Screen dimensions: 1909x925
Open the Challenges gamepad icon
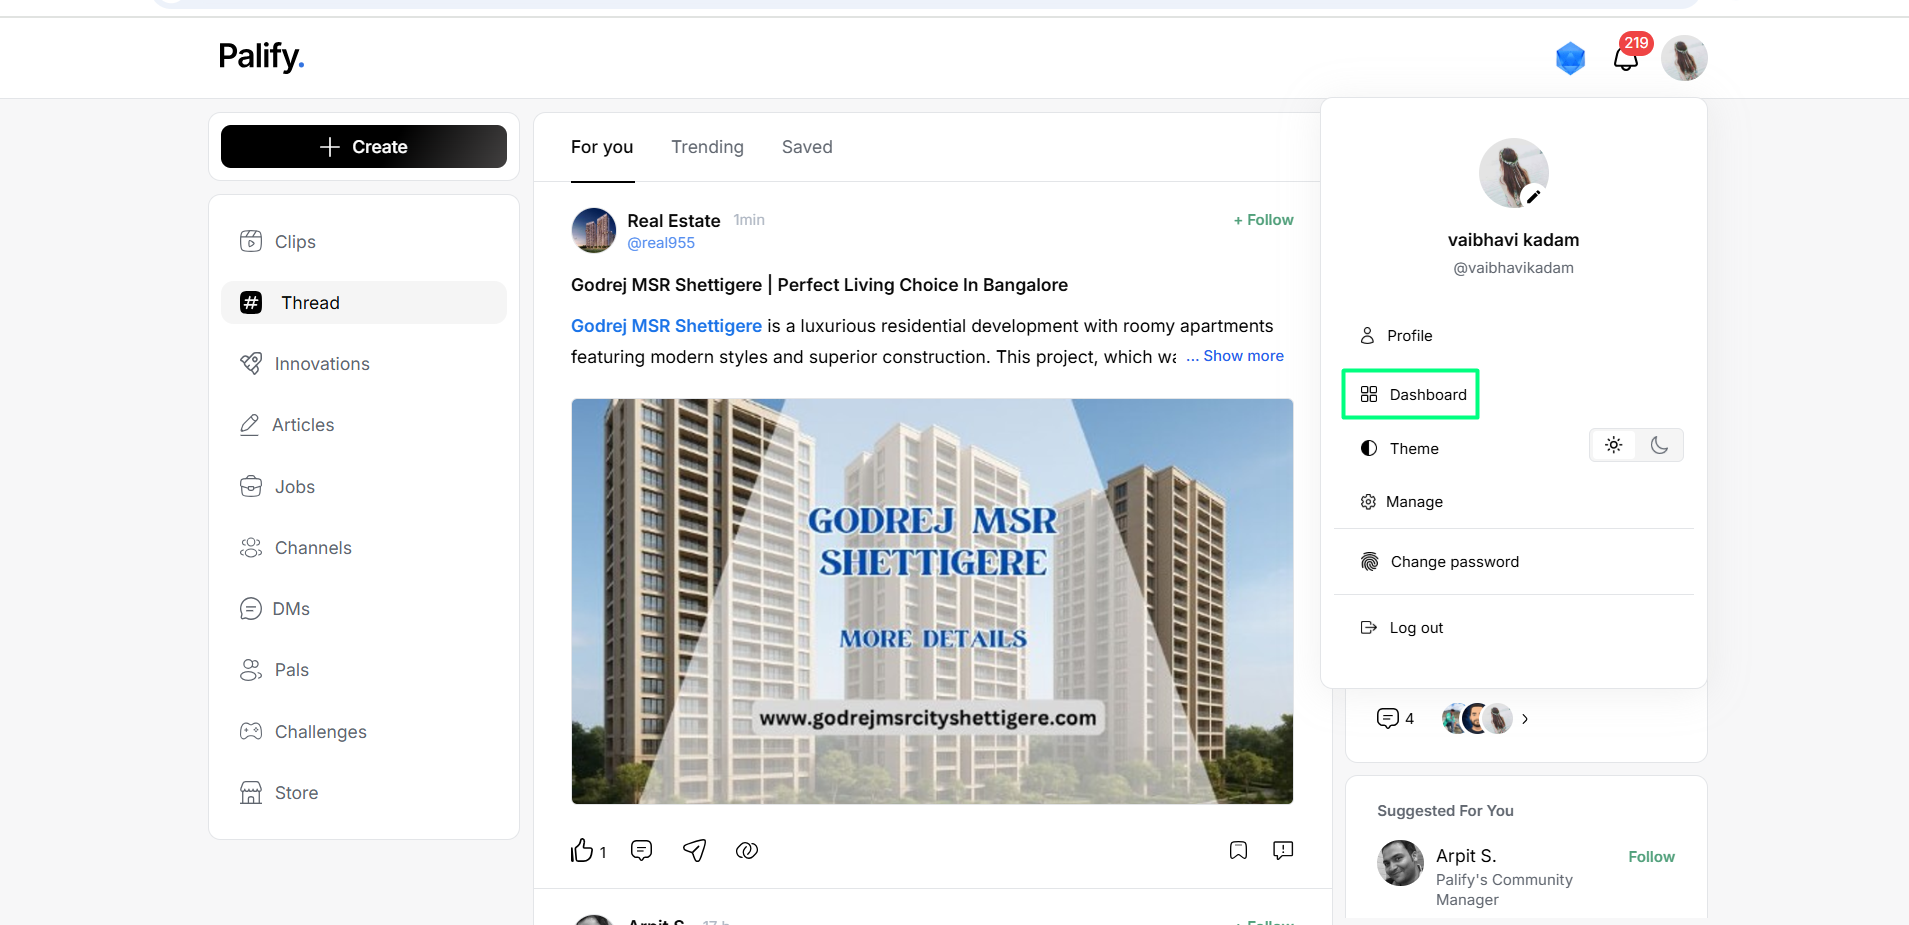tap(251, 731)
